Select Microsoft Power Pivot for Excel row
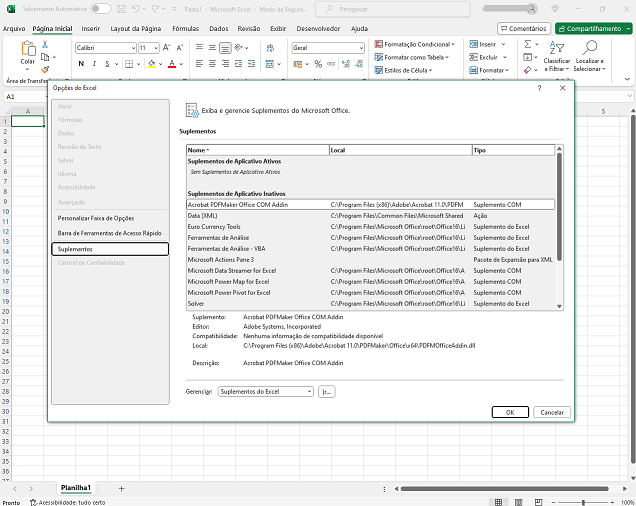 [x=370, y=293]
